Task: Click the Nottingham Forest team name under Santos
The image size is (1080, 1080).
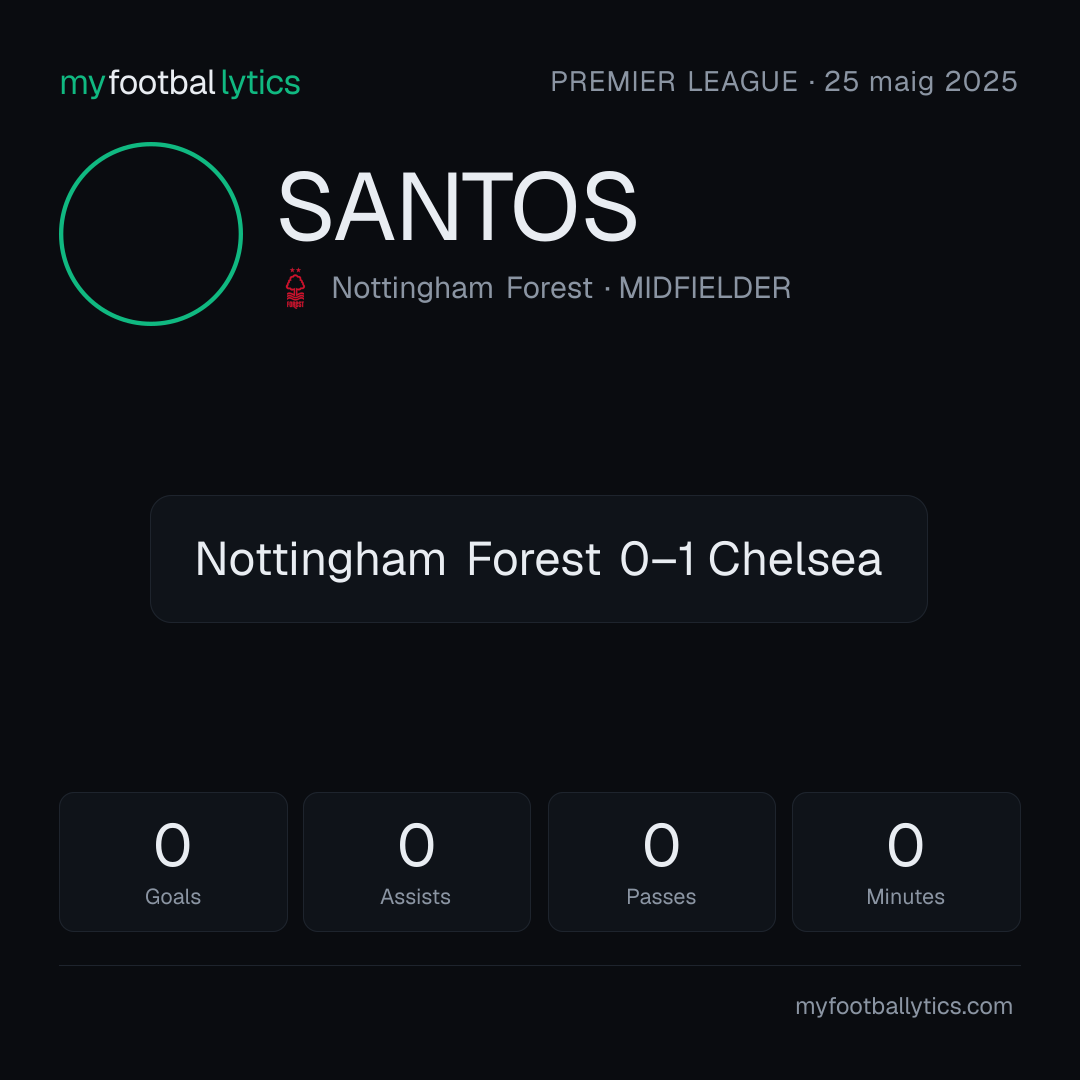Action: [x=462, y=288]
